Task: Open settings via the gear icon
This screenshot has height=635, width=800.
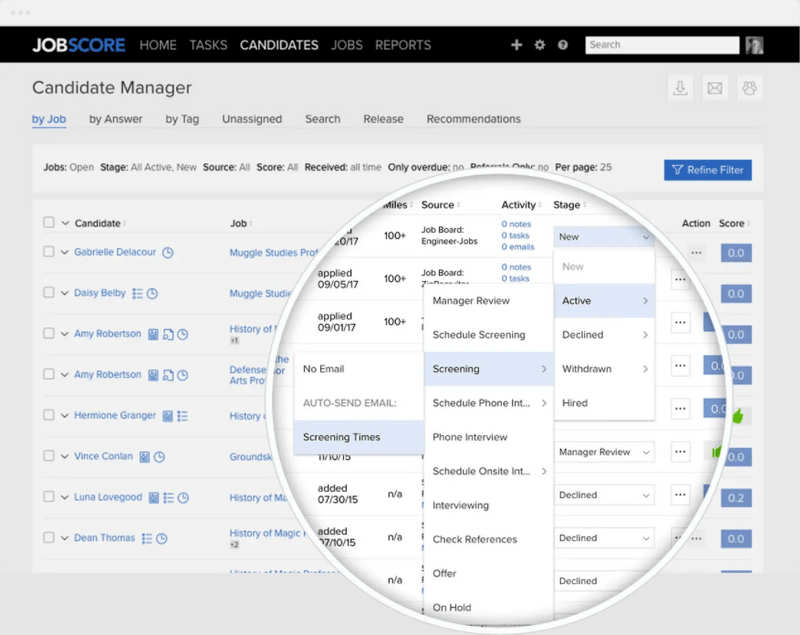Action: click(x=540, y=45)
